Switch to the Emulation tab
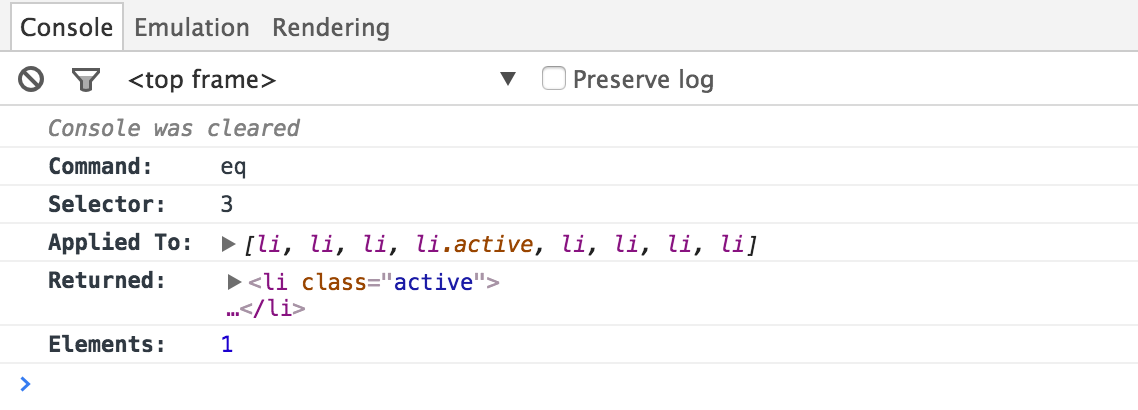Image resolution: width=1138 pixels, height=410 pixels. click(x=191, y=27)
